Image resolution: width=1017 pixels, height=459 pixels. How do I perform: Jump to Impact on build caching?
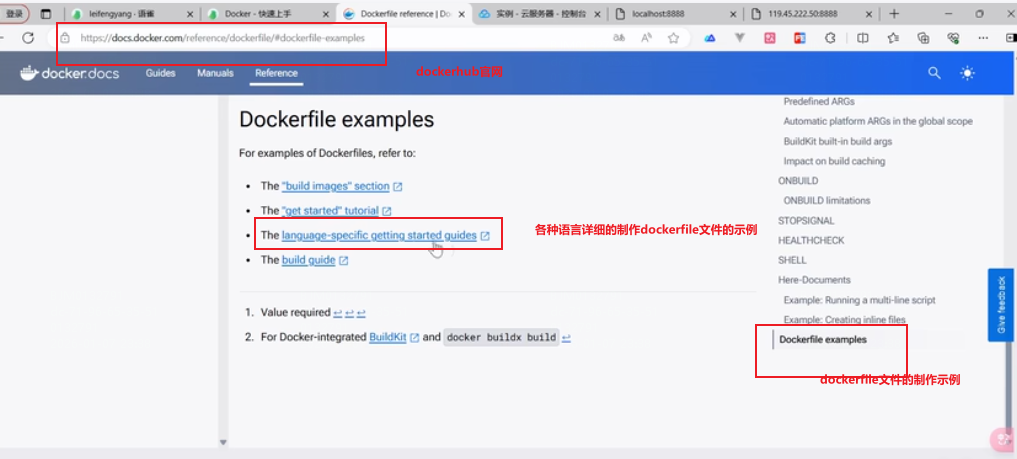pyautogui.click(x=834, y=161)
